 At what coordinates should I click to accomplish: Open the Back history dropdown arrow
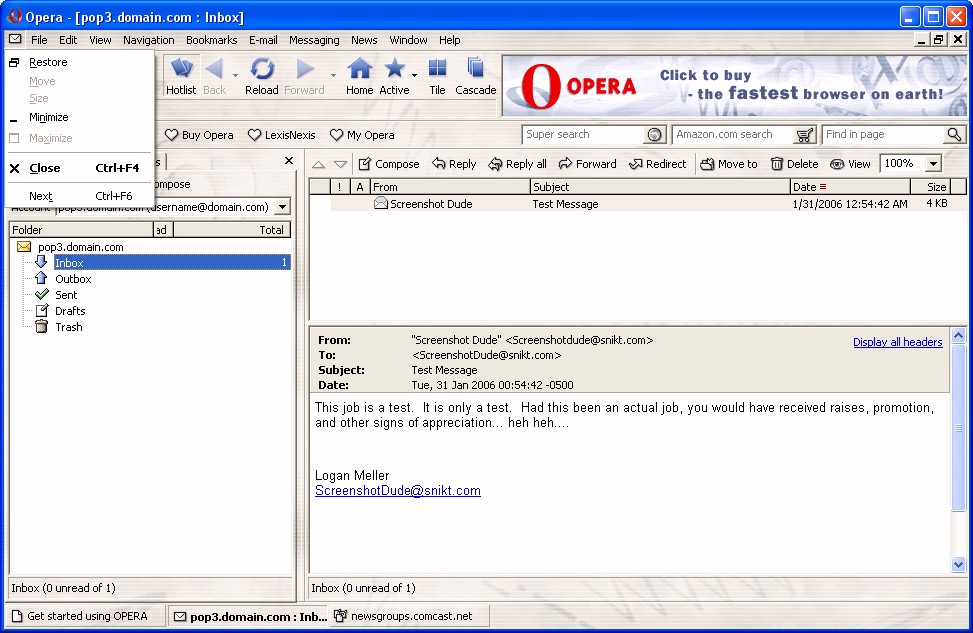click(235, 75)
